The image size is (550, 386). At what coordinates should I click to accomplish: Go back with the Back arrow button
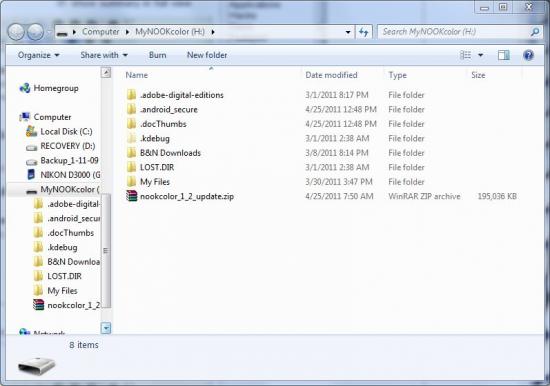coord(16,32)
